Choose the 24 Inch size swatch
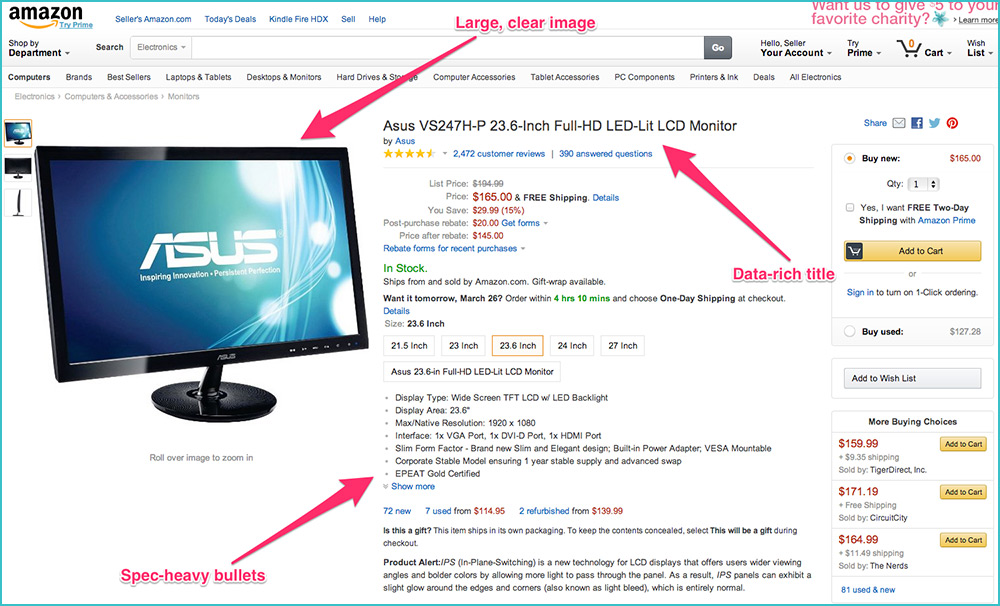1000x606 pixels. click(x=572, y=346)
